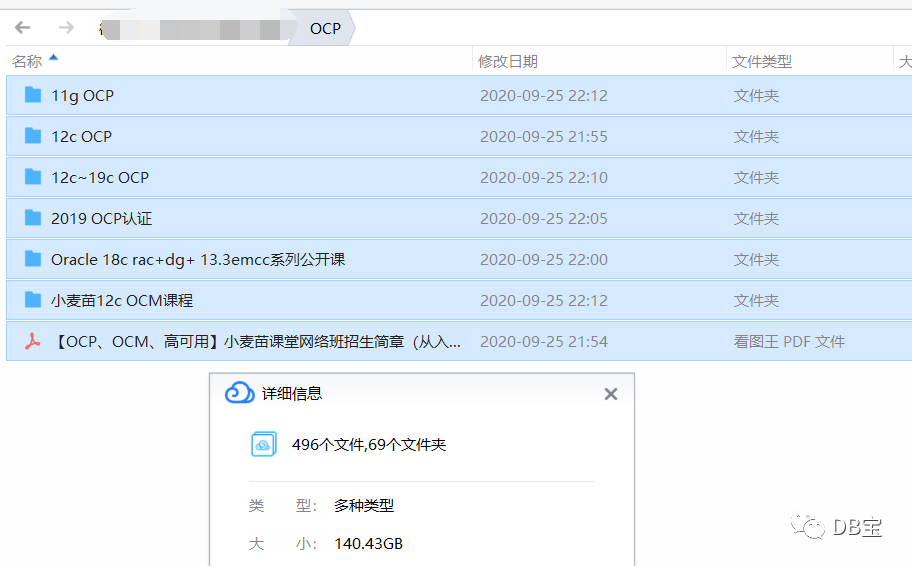Viewport: 912px width, 566px height.
Task: Select the 【OCP、OCM、高可用】 PDF file name
Action: pos(256,341)
